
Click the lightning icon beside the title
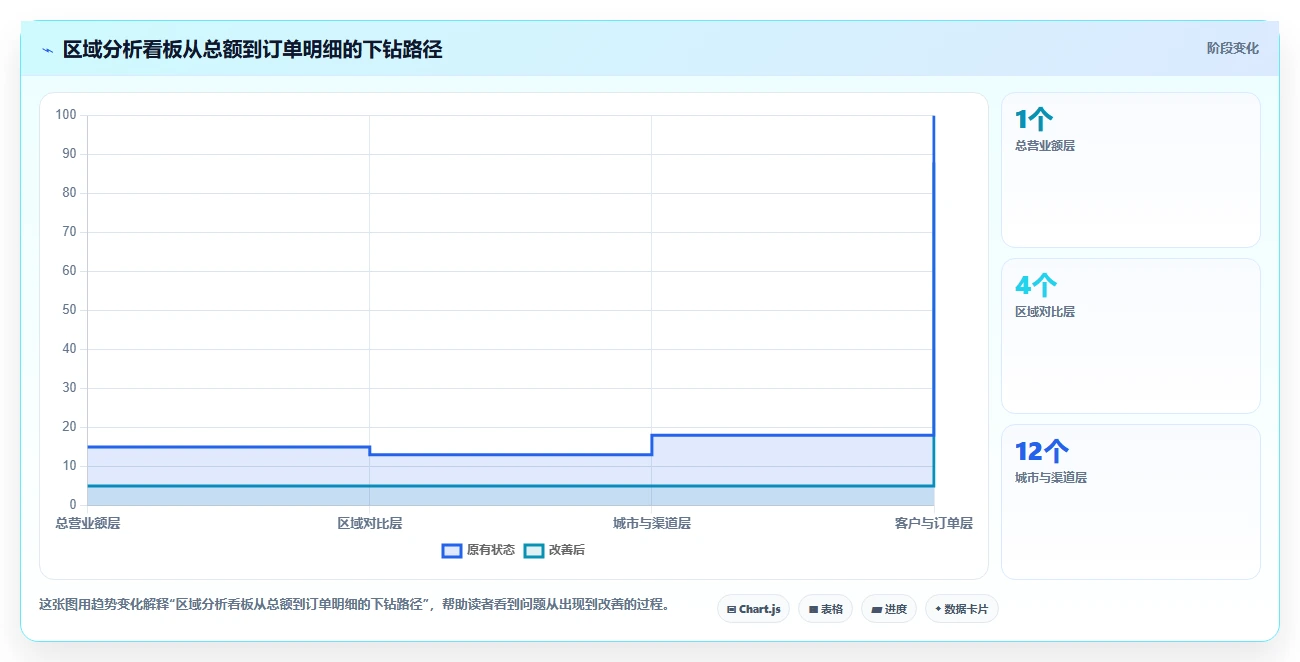coord(47,50)
